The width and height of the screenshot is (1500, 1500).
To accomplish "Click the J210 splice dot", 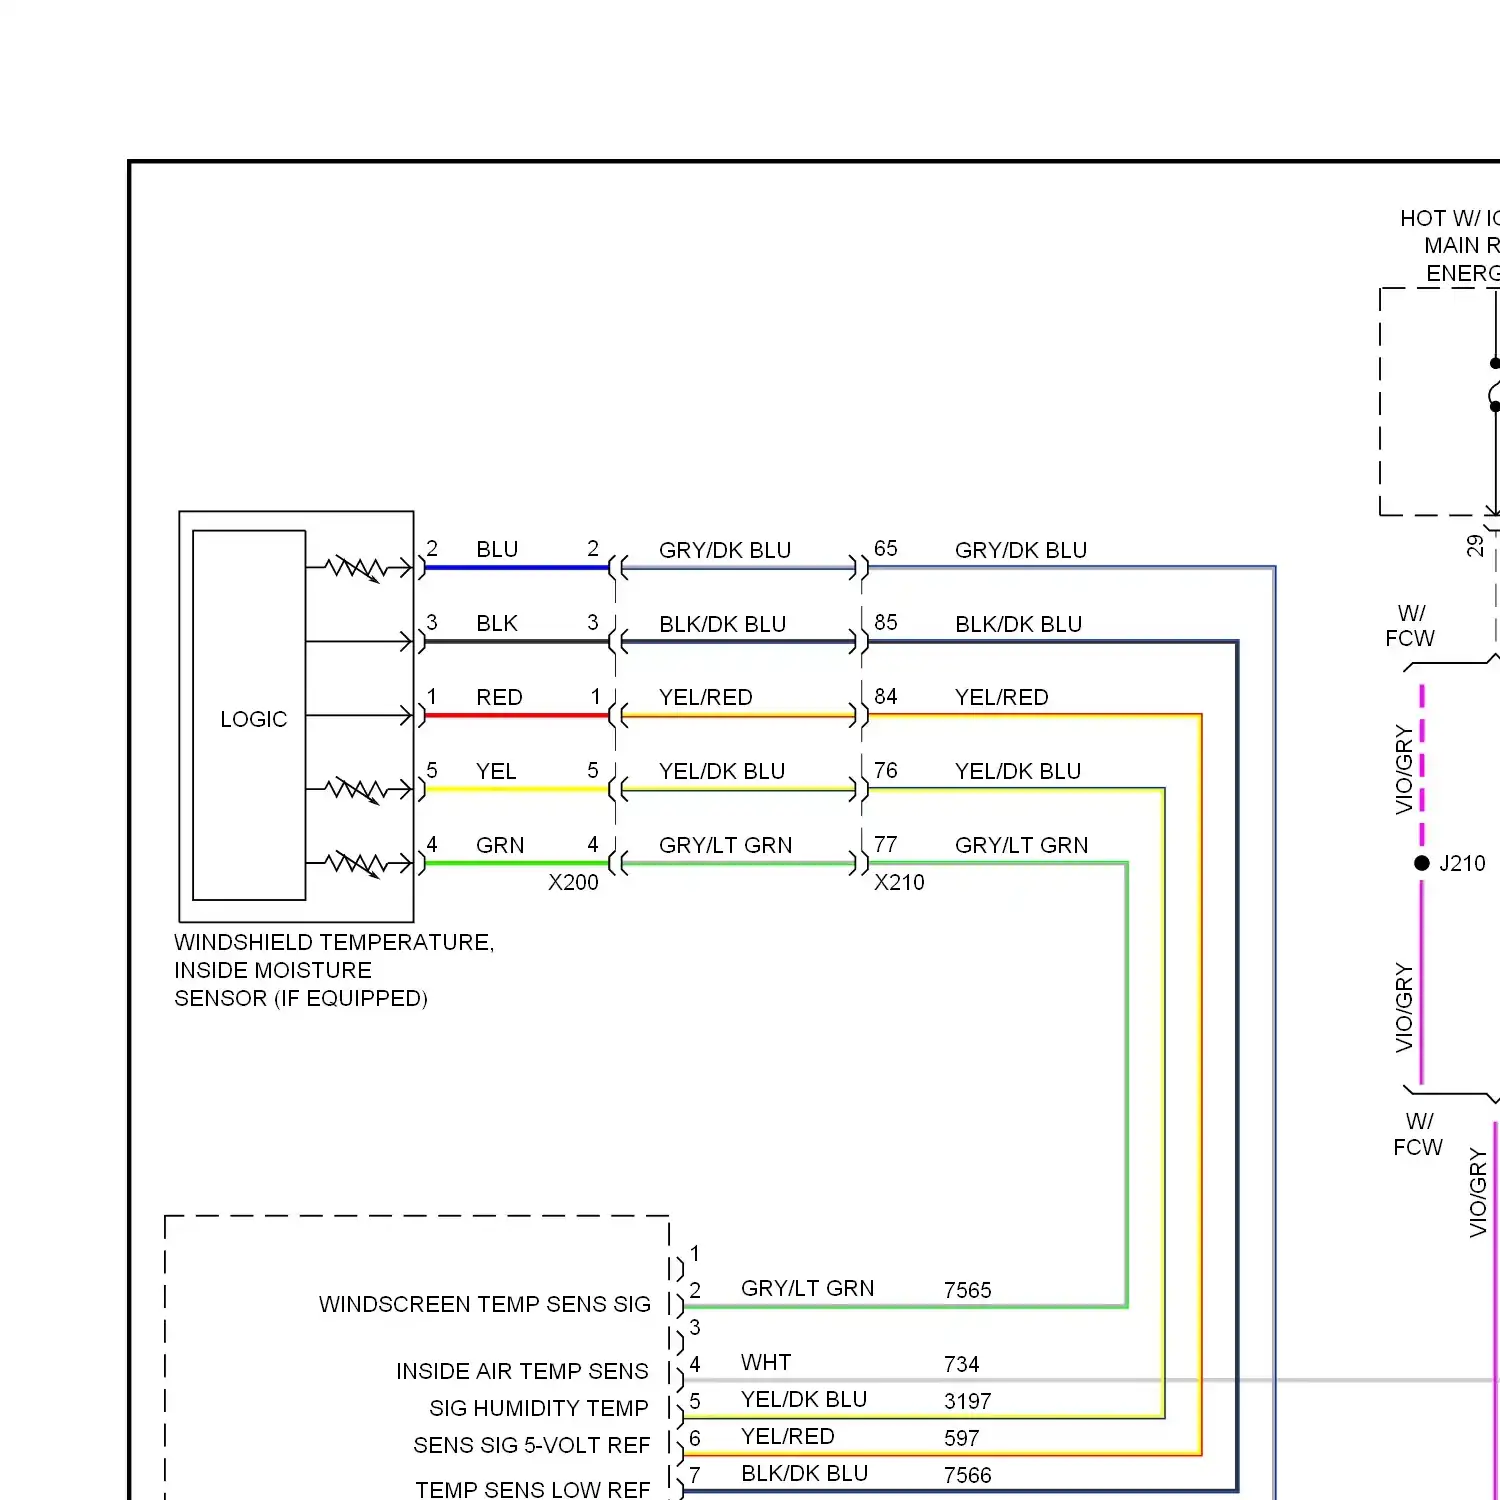I will pyautogui.click(x=1422, y=863).
